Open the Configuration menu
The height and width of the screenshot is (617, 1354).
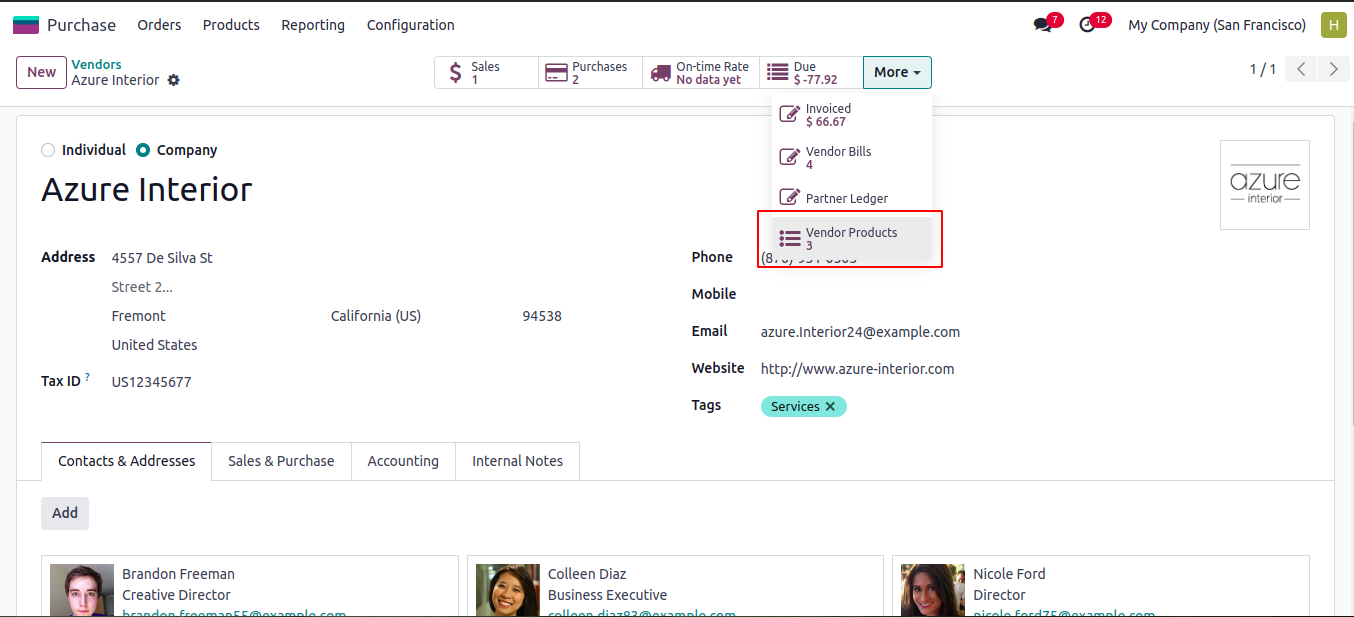[410, 25]
